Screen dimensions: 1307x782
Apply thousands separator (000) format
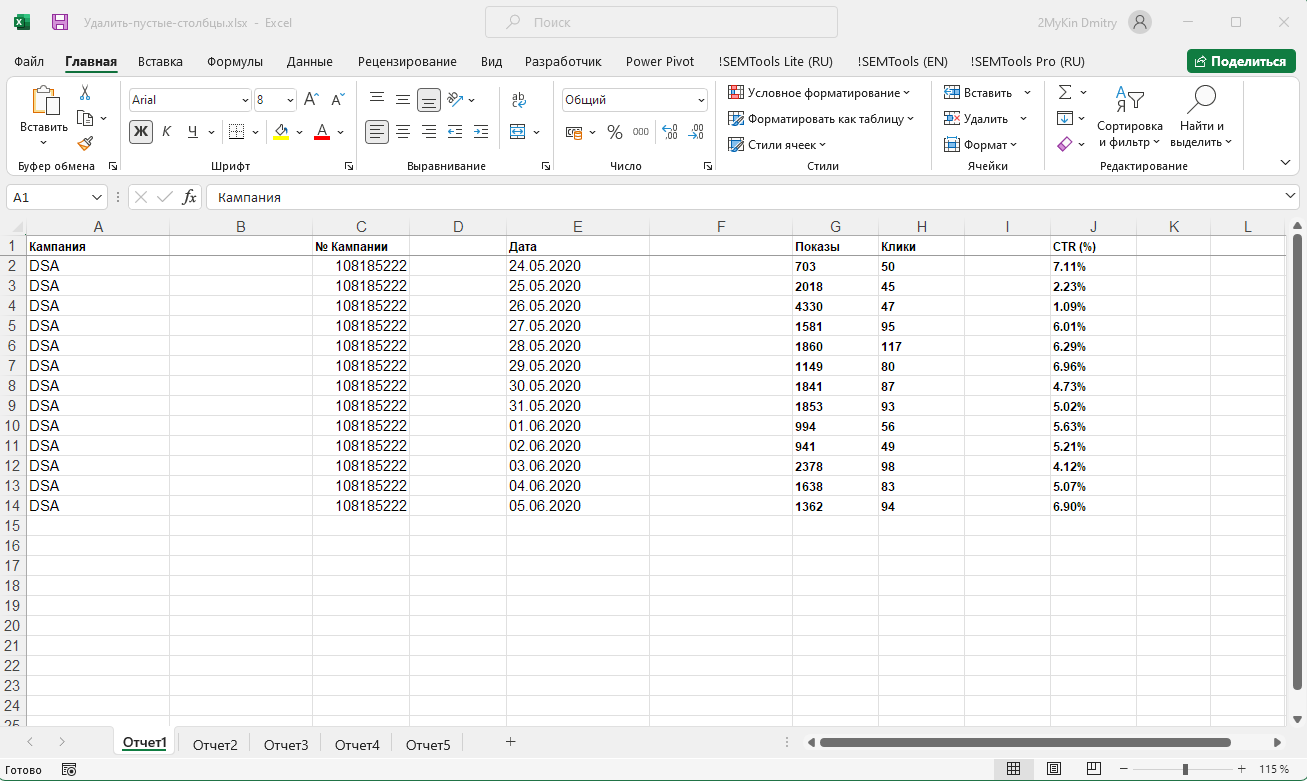641,132
